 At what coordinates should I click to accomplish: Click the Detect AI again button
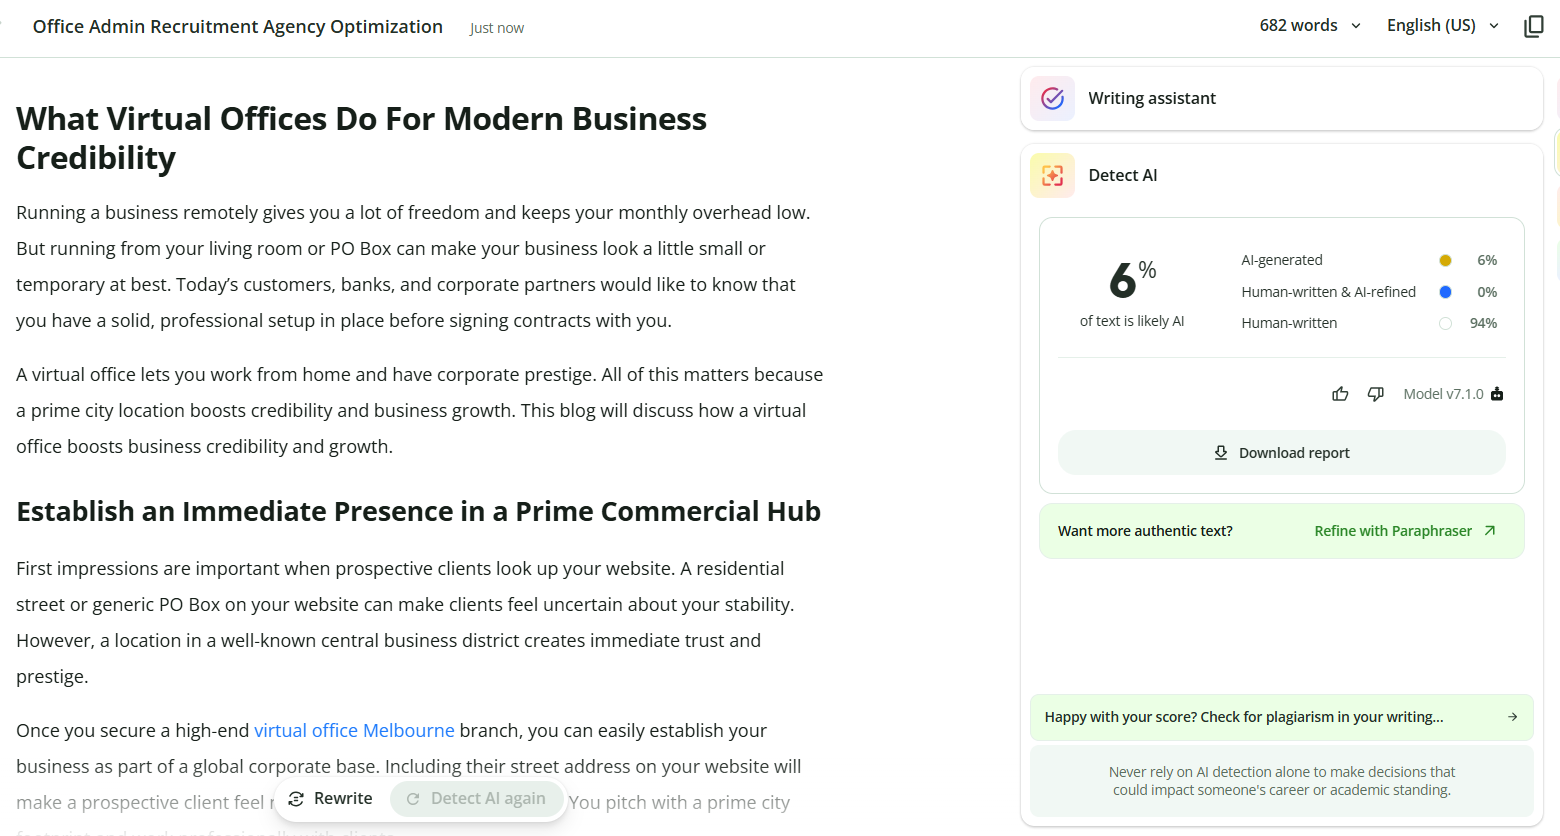pos(476,799)
